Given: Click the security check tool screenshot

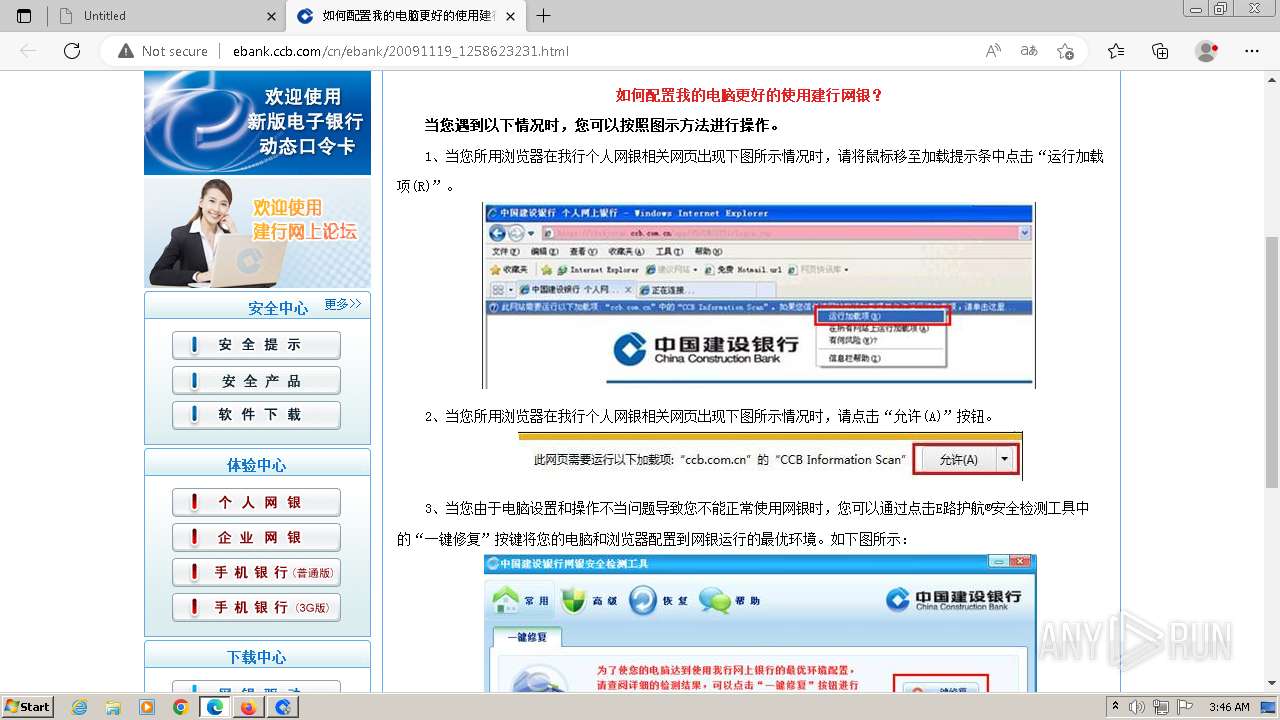Looking at the screenshot, I should tap(760, 622).
